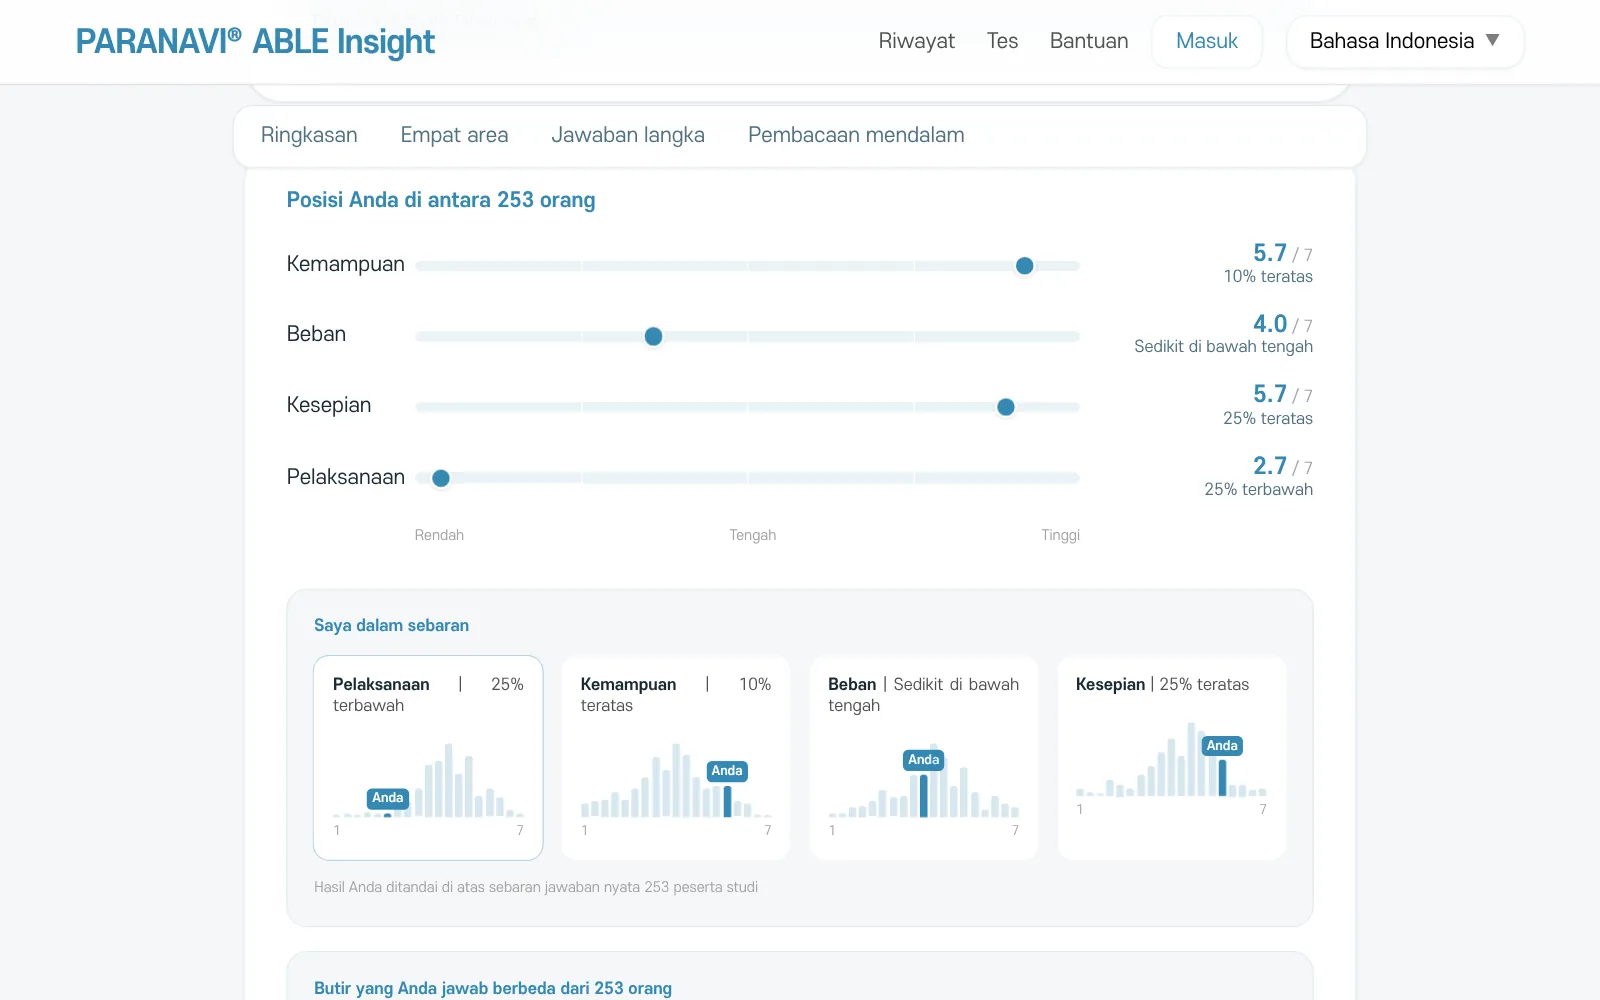Click the '10% teratas' label under Kemampuan score

[x=1268, y=277]
